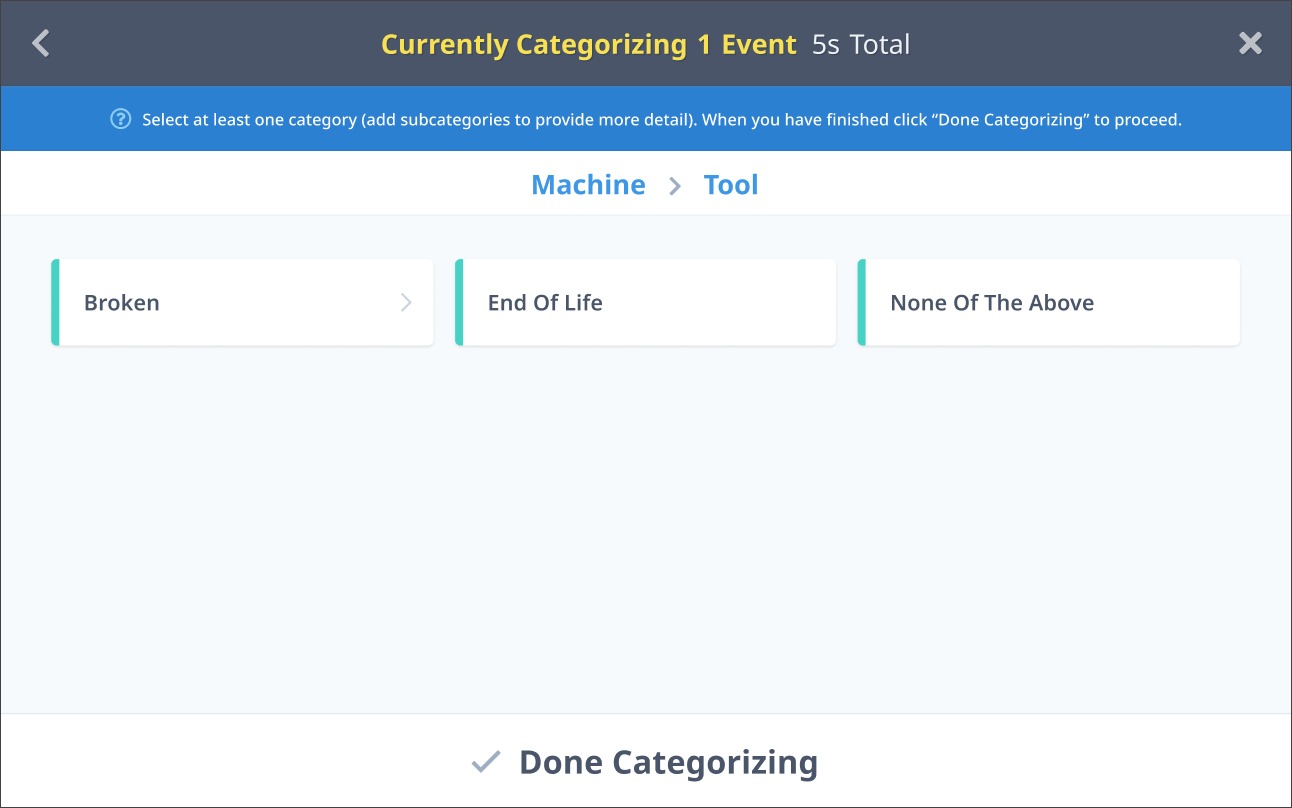Pick the None Of The Above category
Image resolution: width=1292 pixels, height=808 pixels.
tap(1048, 303)
